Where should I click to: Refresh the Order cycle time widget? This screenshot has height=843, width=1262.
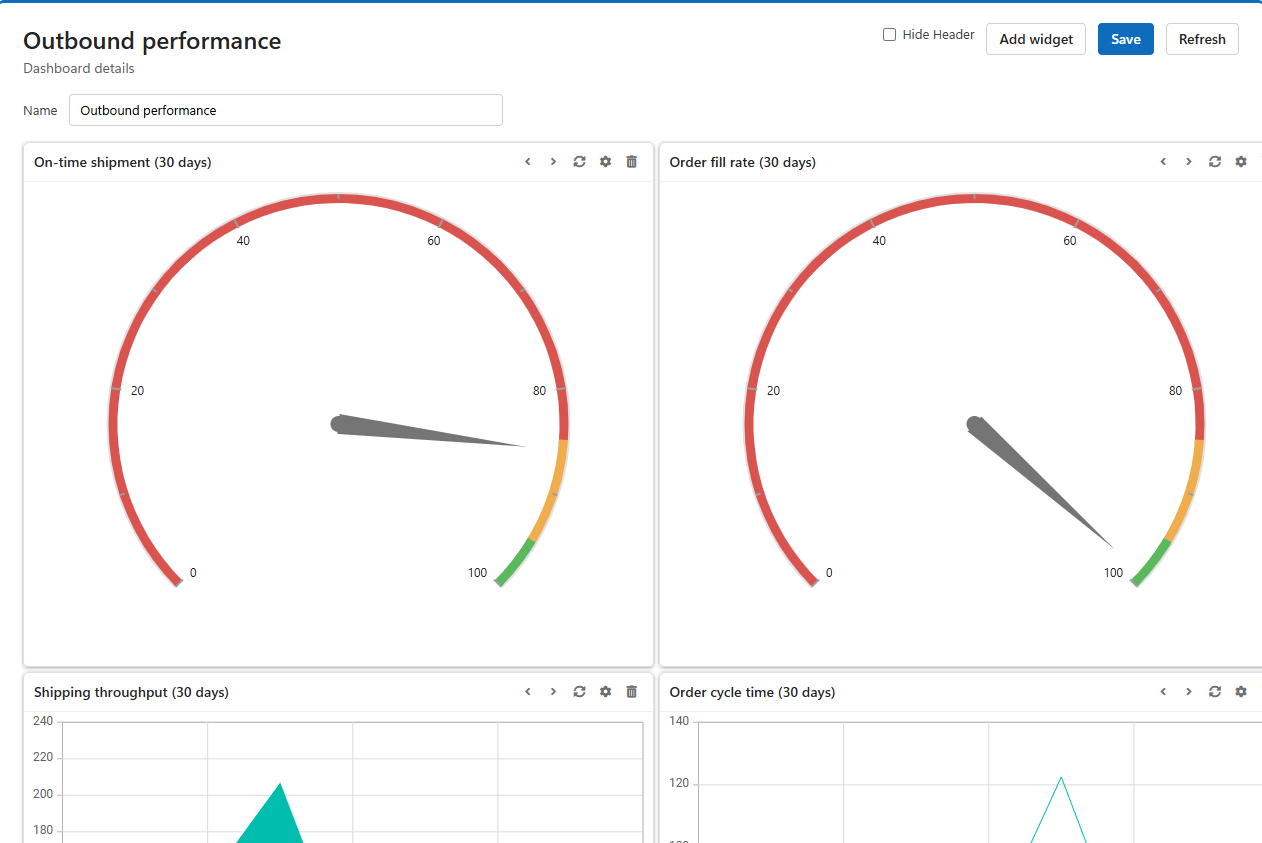coord(1215,692)
